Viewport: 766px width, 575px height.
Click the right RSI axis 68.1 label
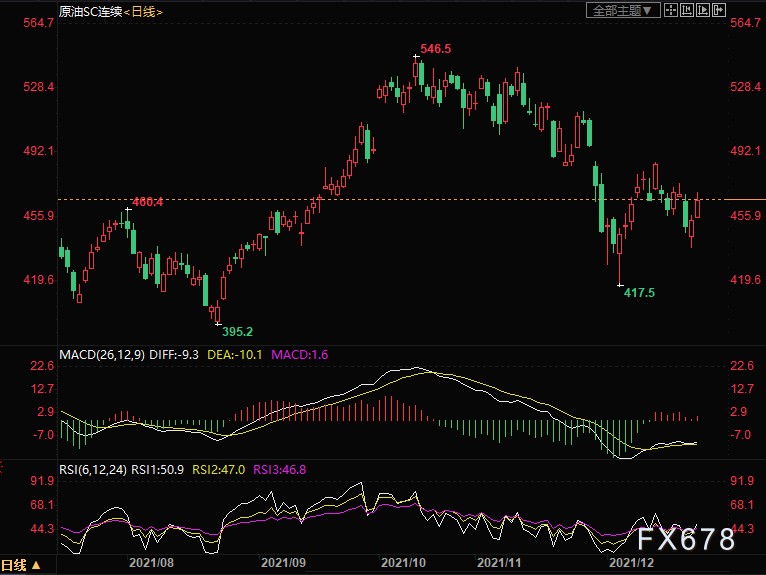742,505
